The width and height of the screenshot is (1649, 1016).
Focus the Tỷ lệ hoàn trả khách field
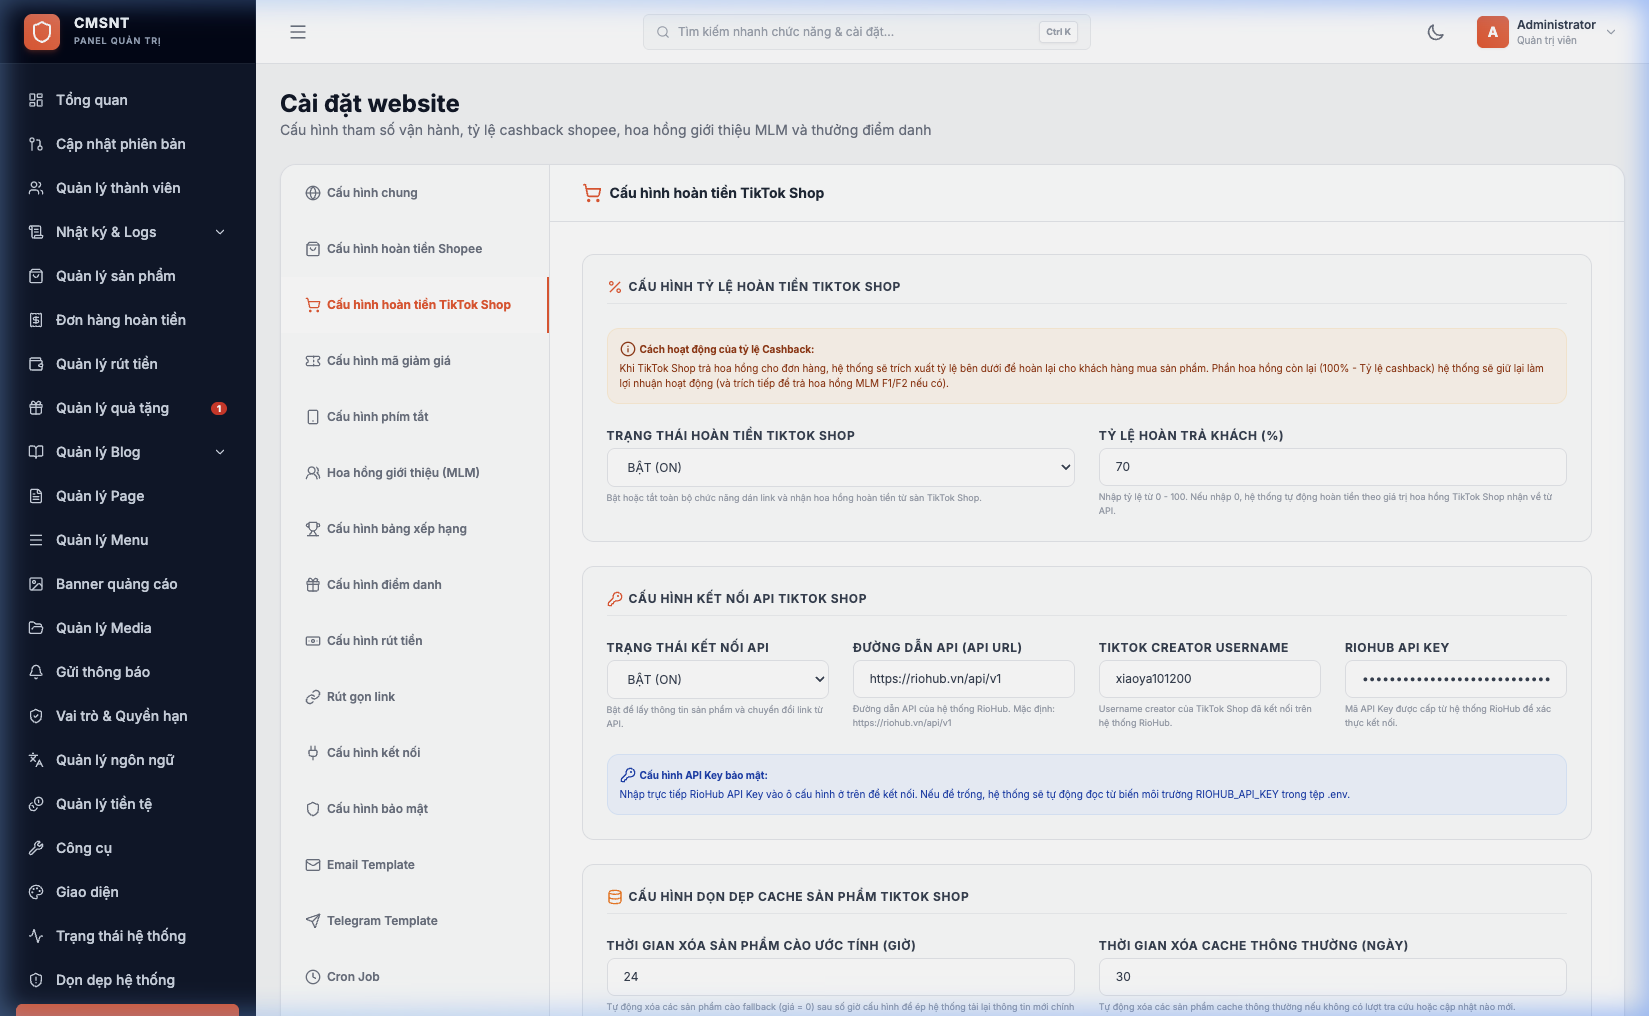click(1332, 467)
